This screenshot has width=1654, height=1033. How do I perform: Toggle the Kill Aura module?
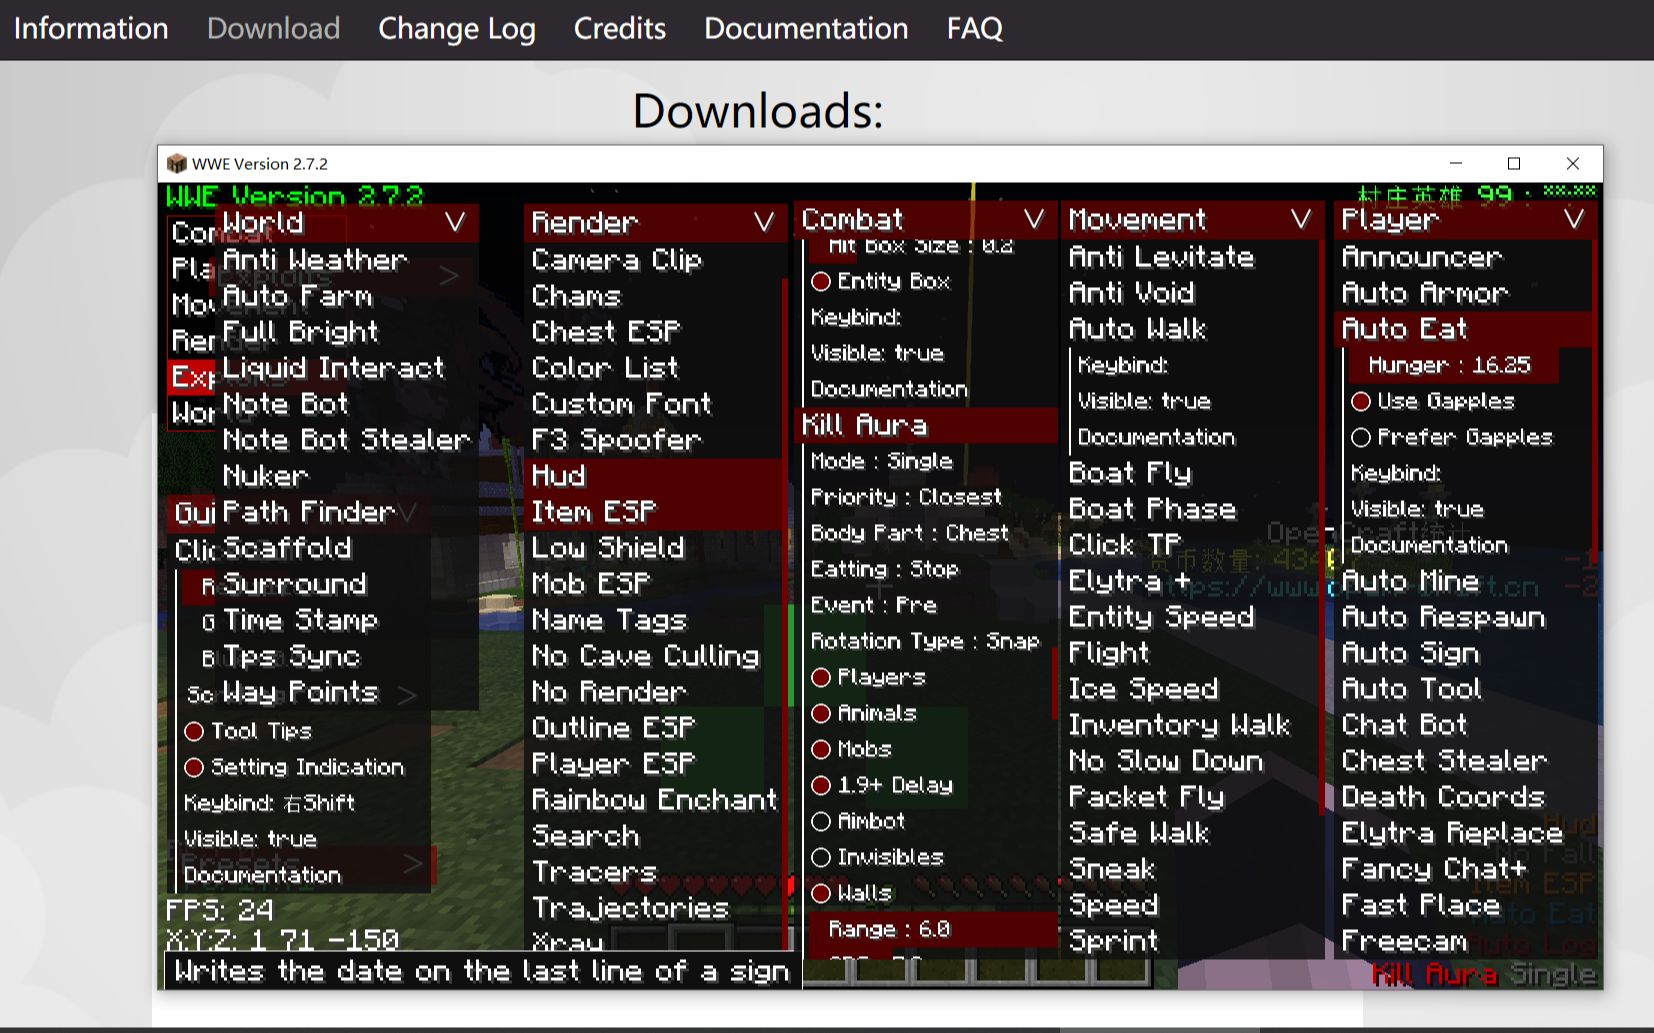click(x=864, y=425)
